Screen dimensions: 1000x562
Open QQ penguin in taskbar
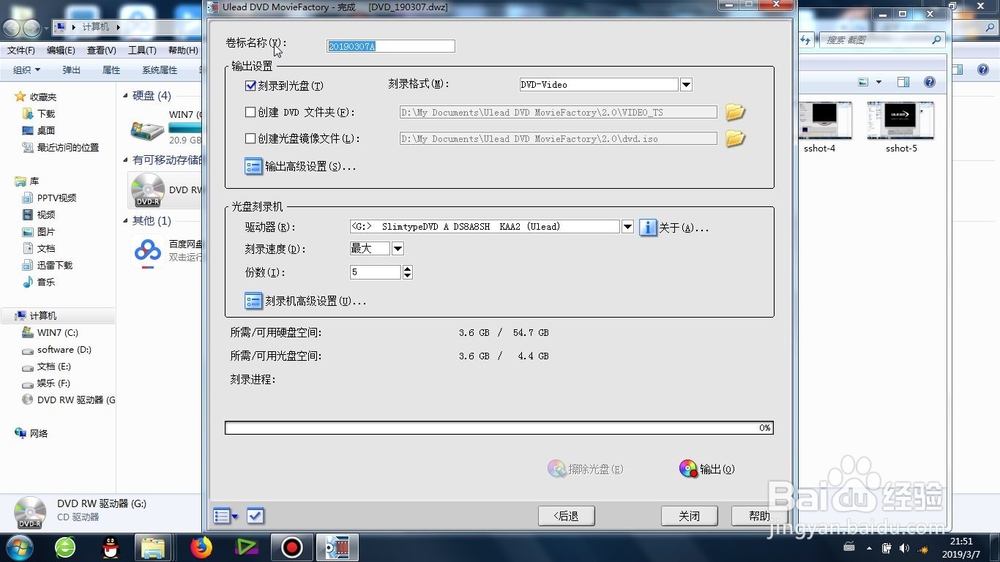click(110, 547)
